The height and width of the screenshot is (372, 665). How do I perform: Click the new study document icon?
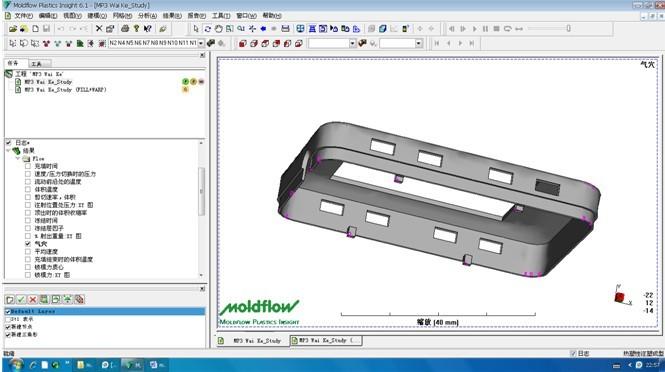tap(36, 29)
